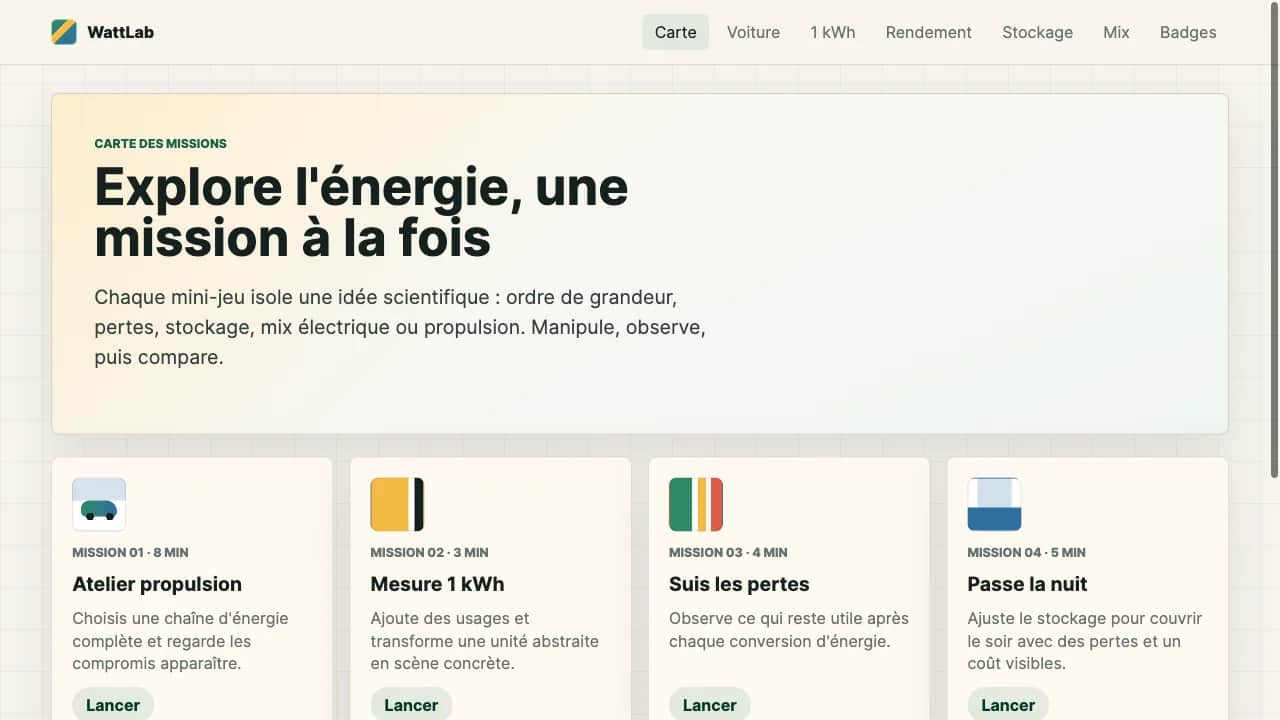The height and width of the screenshot is (720, 1280).
Task: Click the blue storage icon on Passe la nuit
Action: pyautogui.click(x=994, y=504)
